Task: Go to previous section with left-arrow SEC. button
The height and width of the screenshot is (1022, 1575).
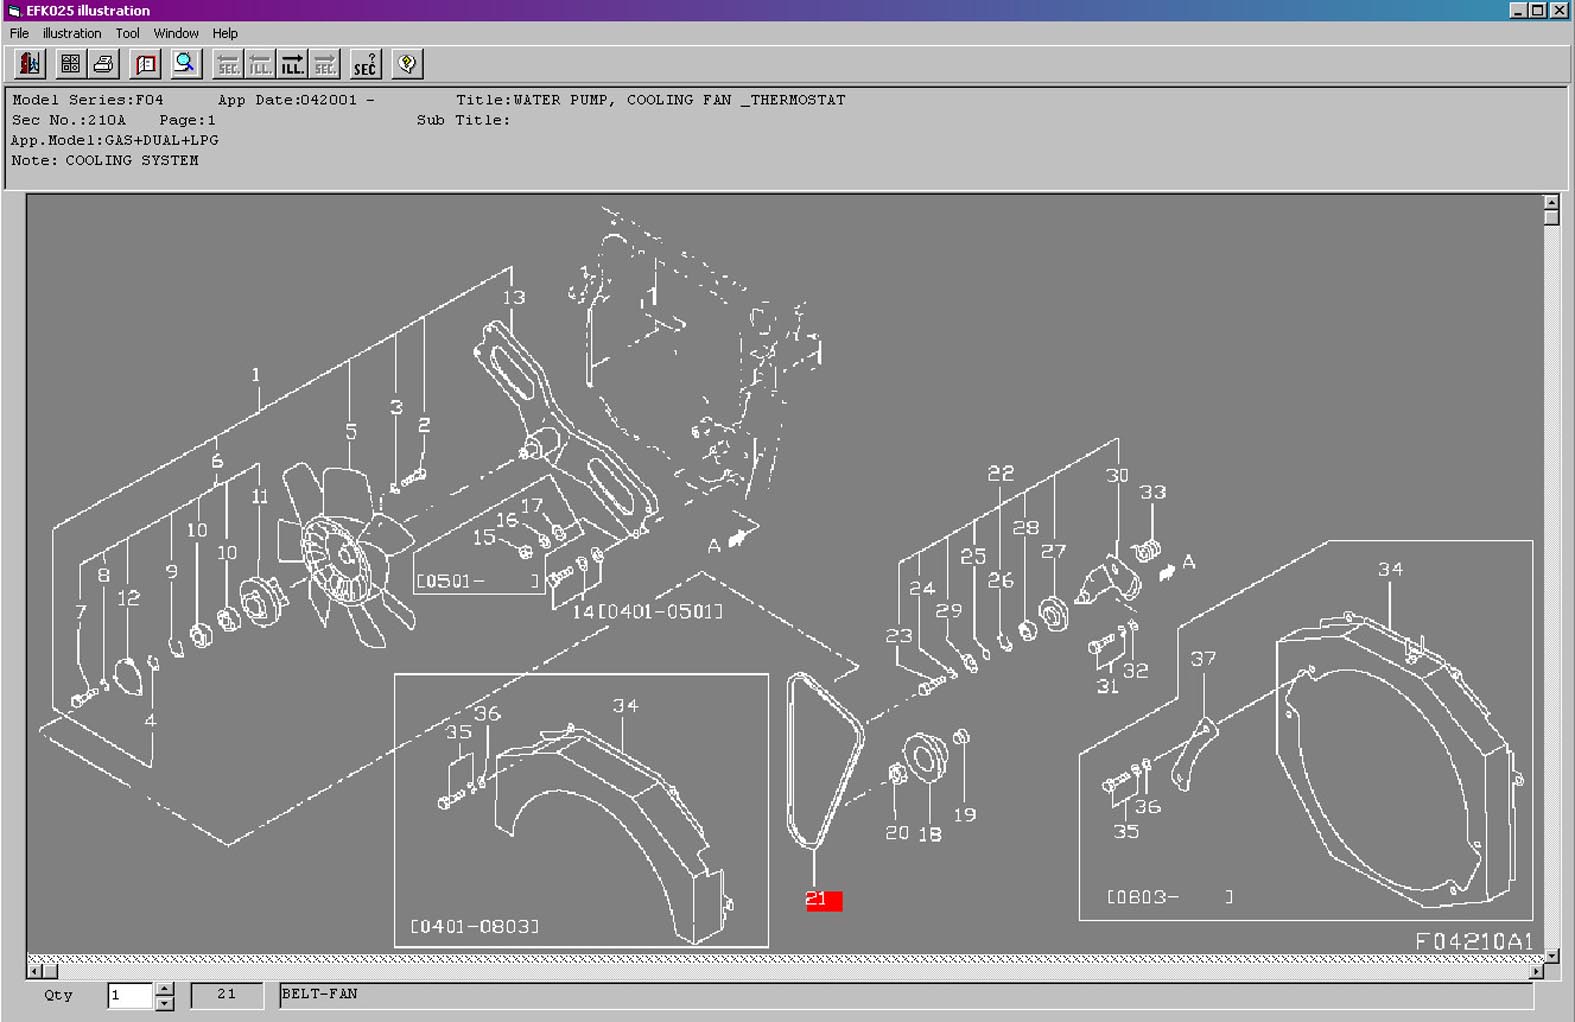Action: coord(228,65)
